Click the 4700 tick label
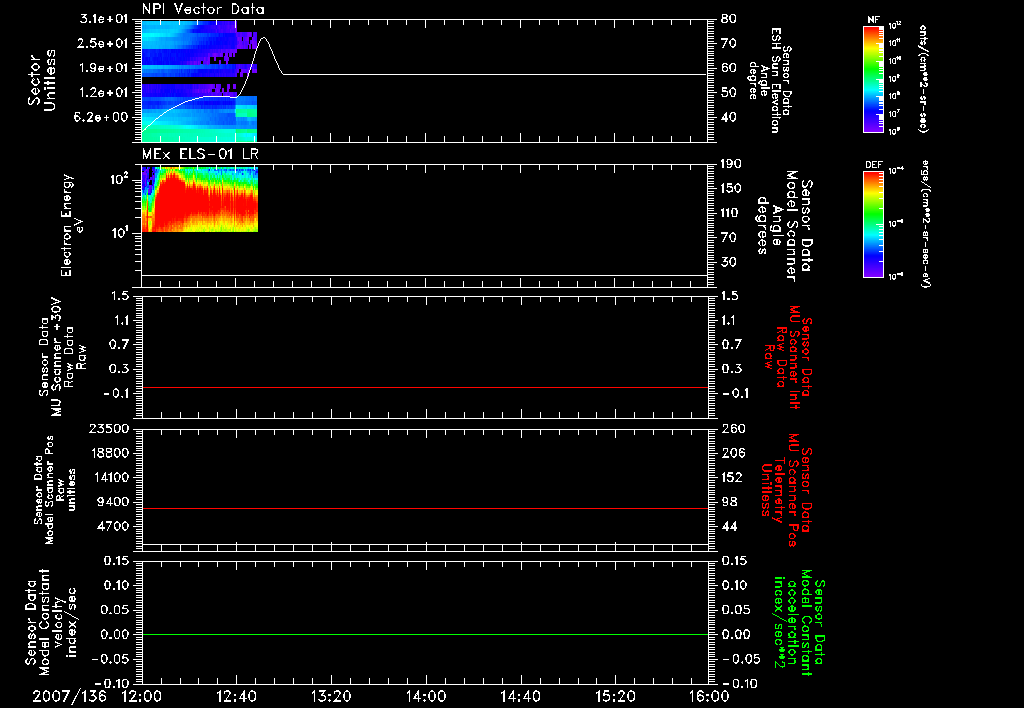The image size is (1024, 708). [x=114, y=526]
